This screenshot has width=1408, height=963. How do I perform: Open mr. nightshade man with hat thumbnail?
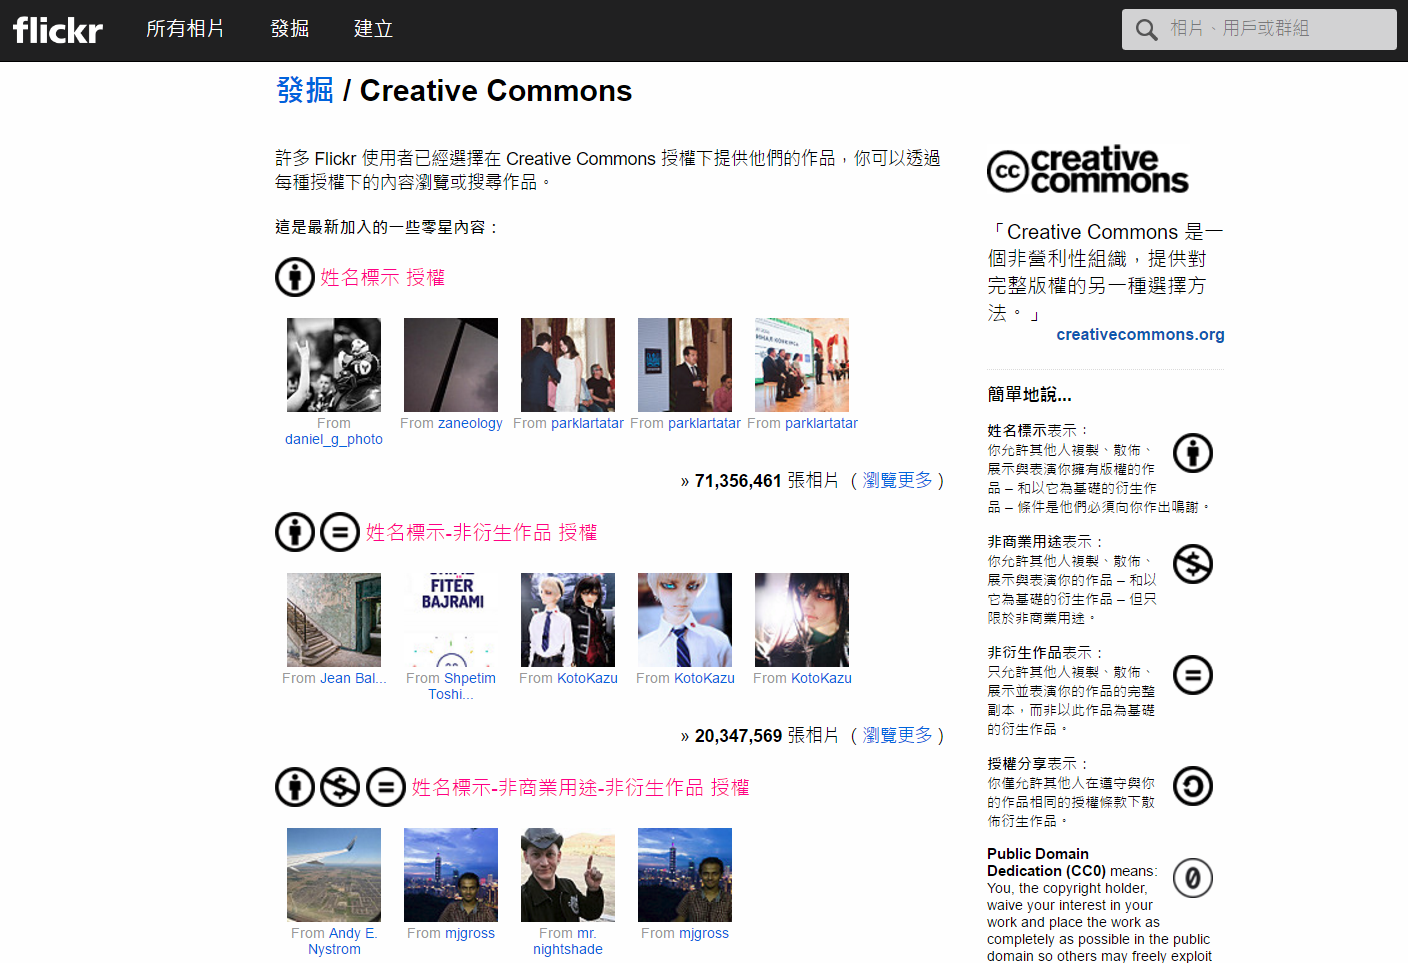[x=568, y=875]
